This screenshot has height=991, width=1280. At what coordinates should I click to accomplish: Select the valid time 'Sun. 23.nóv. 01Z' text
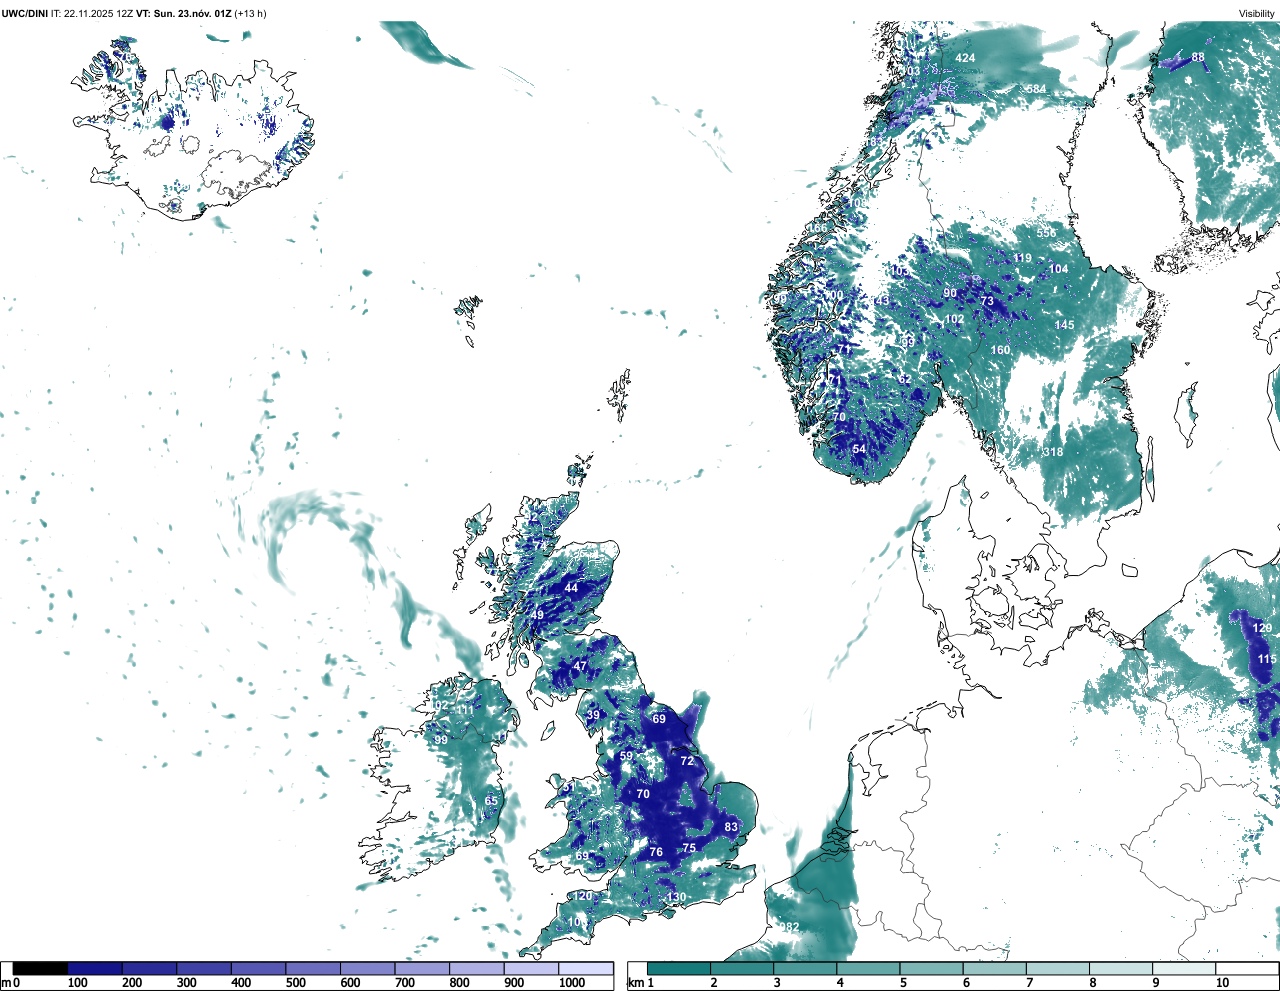tap(193, 13)
